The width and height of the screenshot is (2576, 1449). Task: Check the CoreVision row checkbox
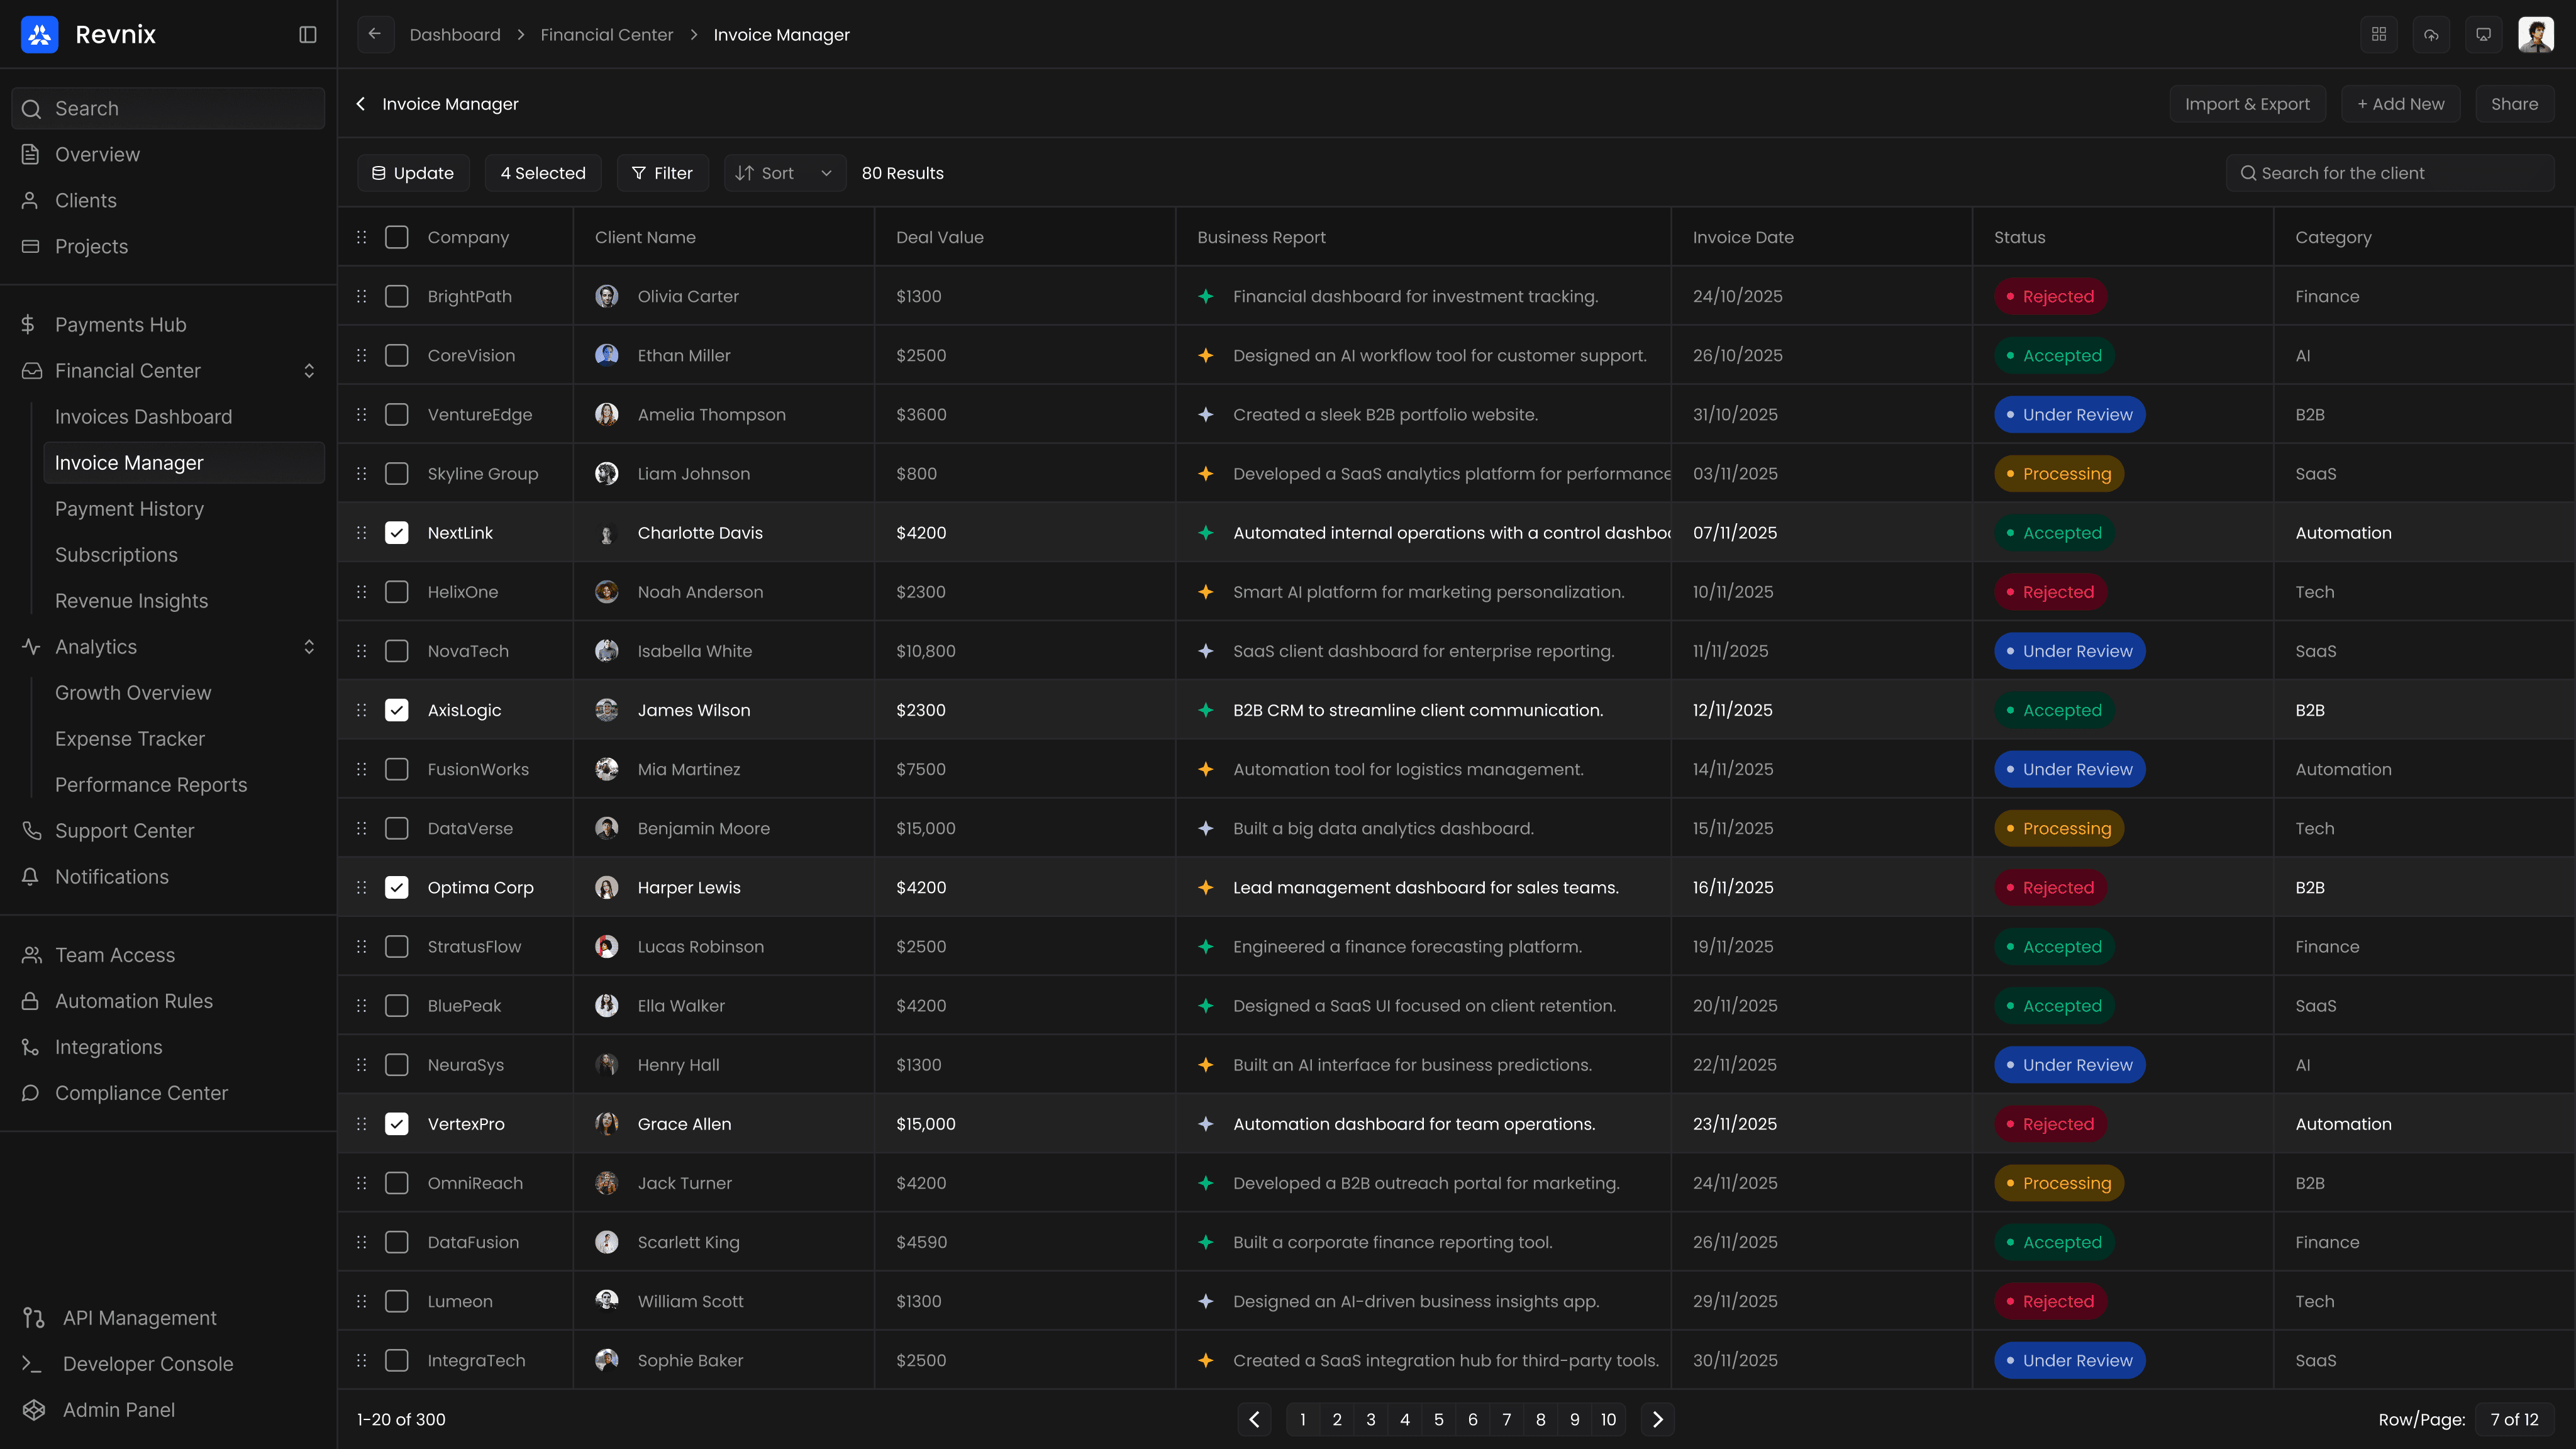397,356
